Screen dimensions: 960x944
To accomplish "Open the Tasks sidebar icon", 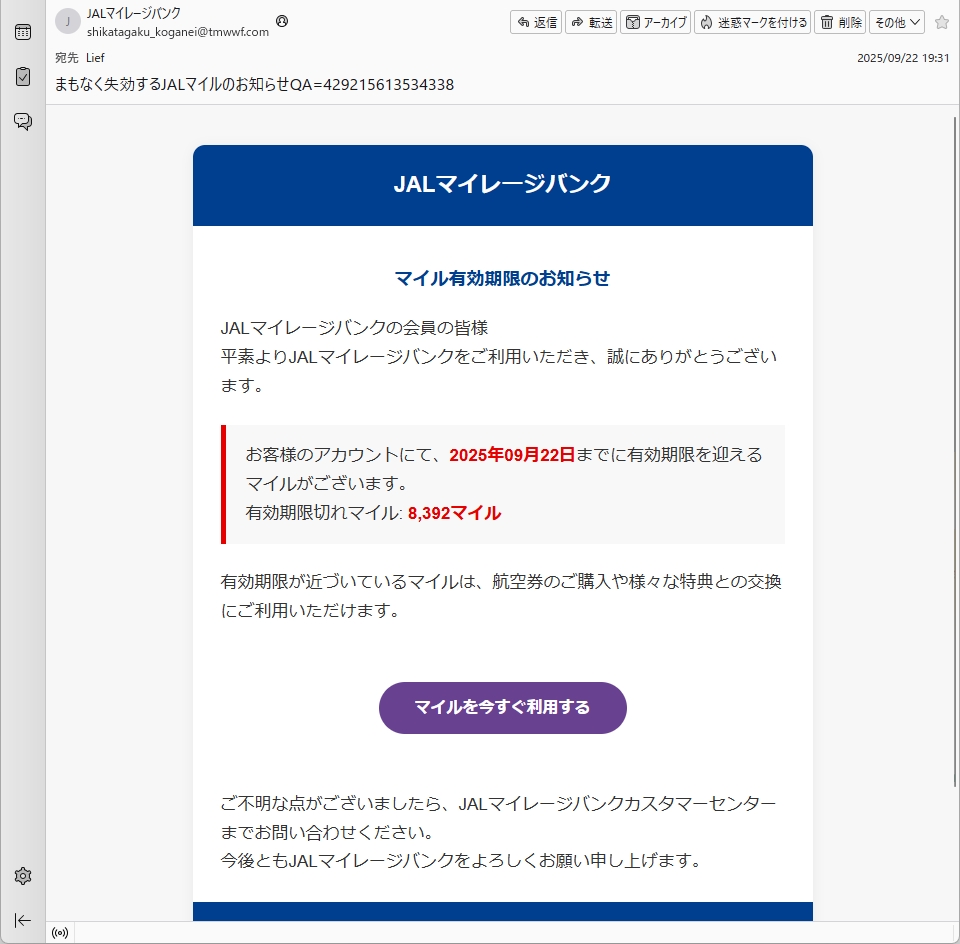I will pyautogui.click(x=22, y=77).
